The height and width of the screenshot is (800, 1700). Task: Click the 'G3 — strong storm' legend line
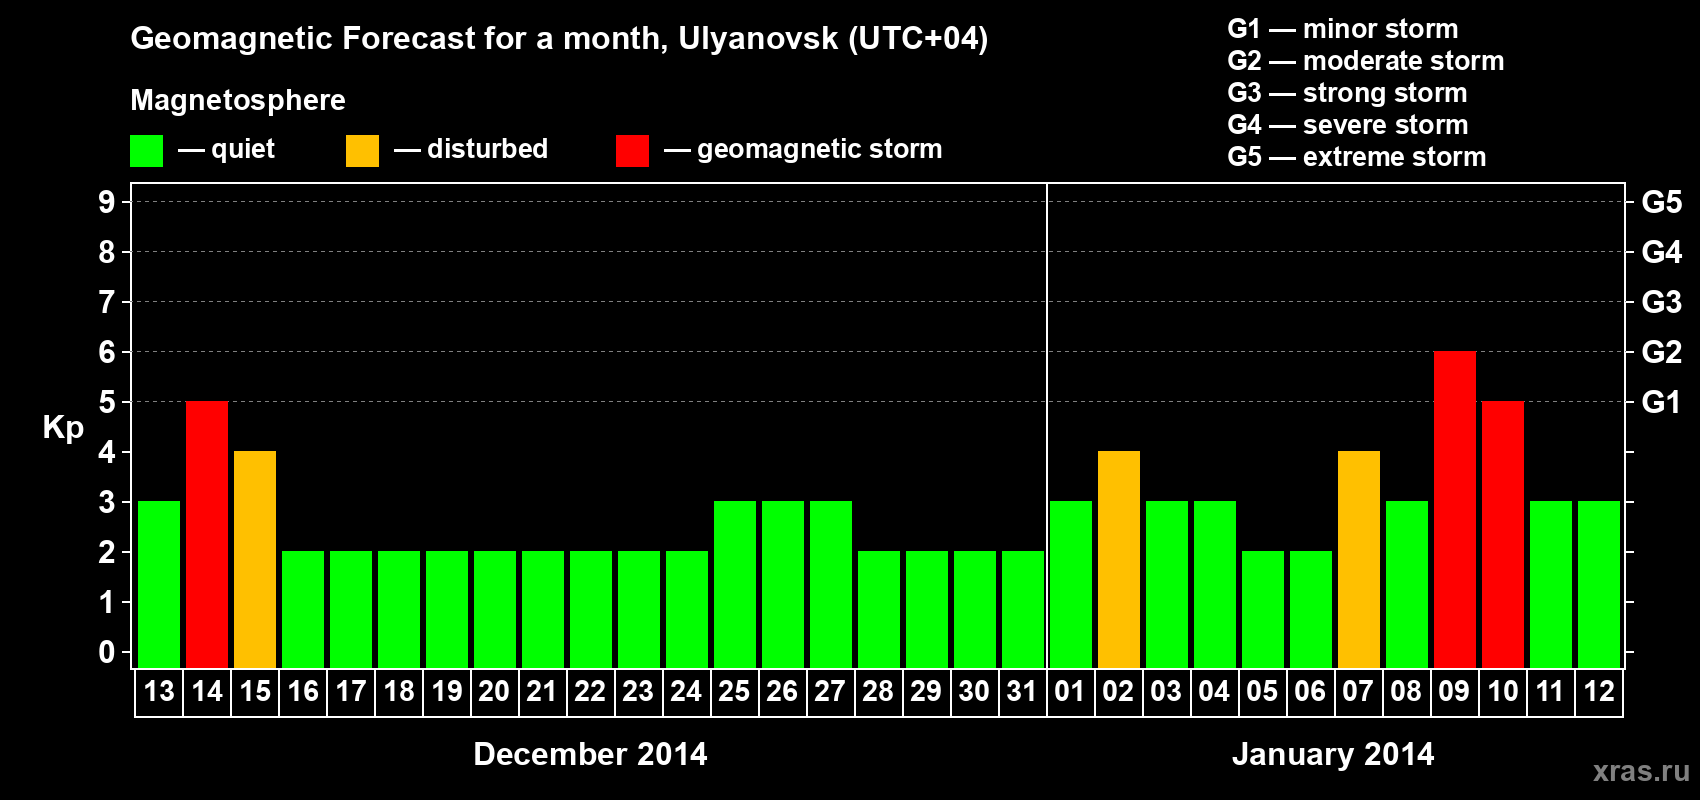1348,93
